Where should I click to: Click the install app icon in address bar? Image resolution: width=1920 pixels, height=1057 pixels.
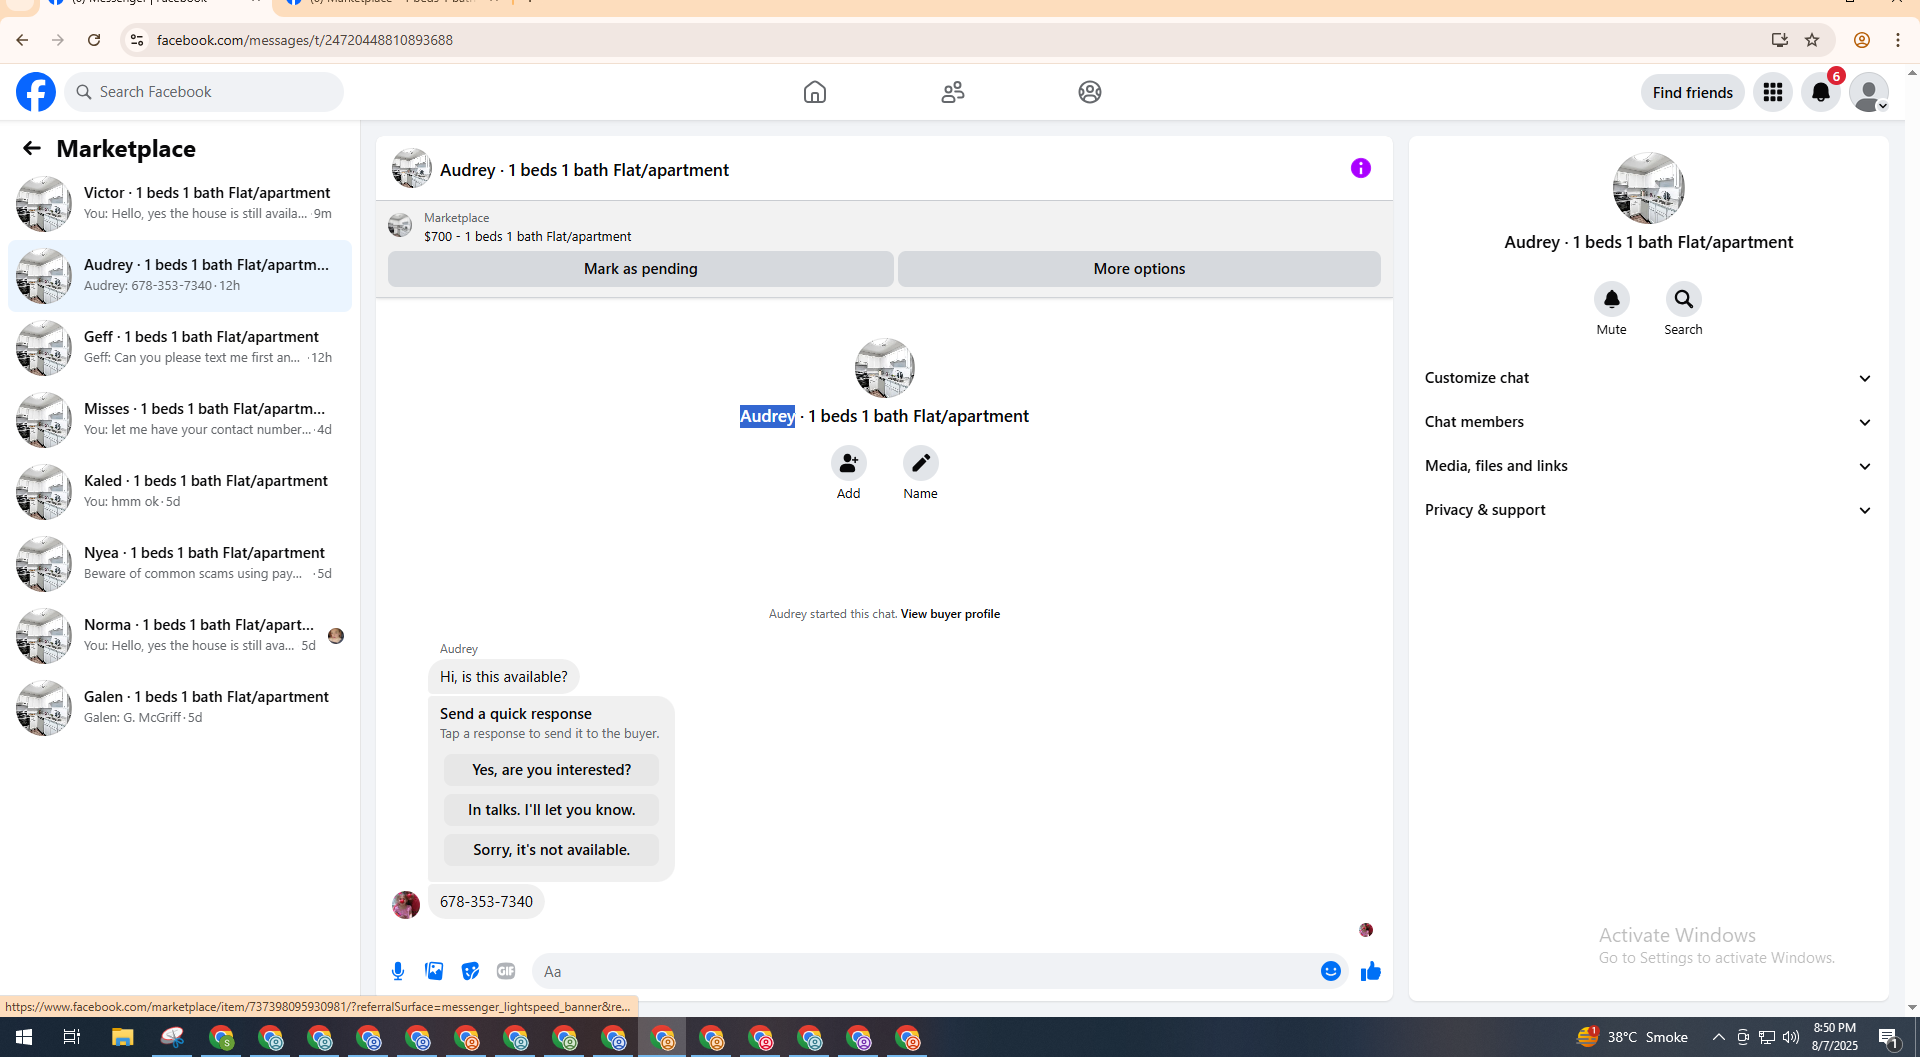pyautogui.click(x=1779, y=40)
